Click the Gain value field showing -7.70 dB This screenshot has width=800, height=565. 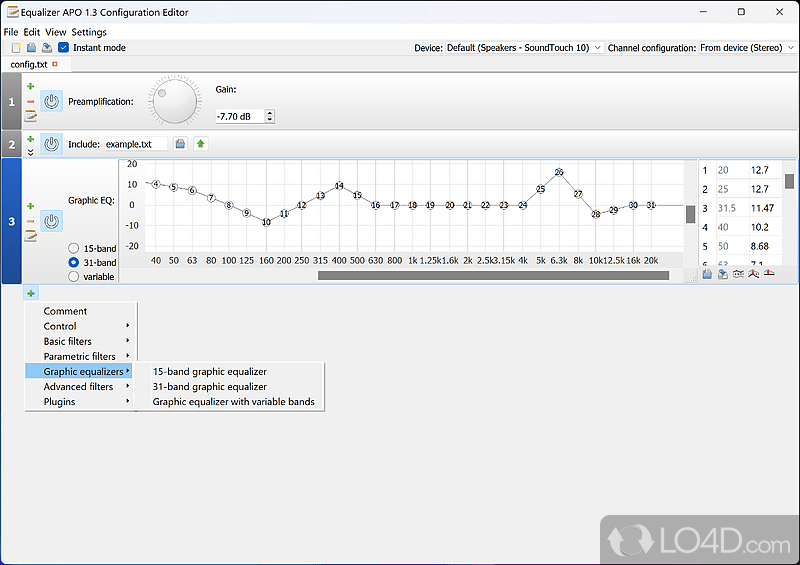coord(240,116)
